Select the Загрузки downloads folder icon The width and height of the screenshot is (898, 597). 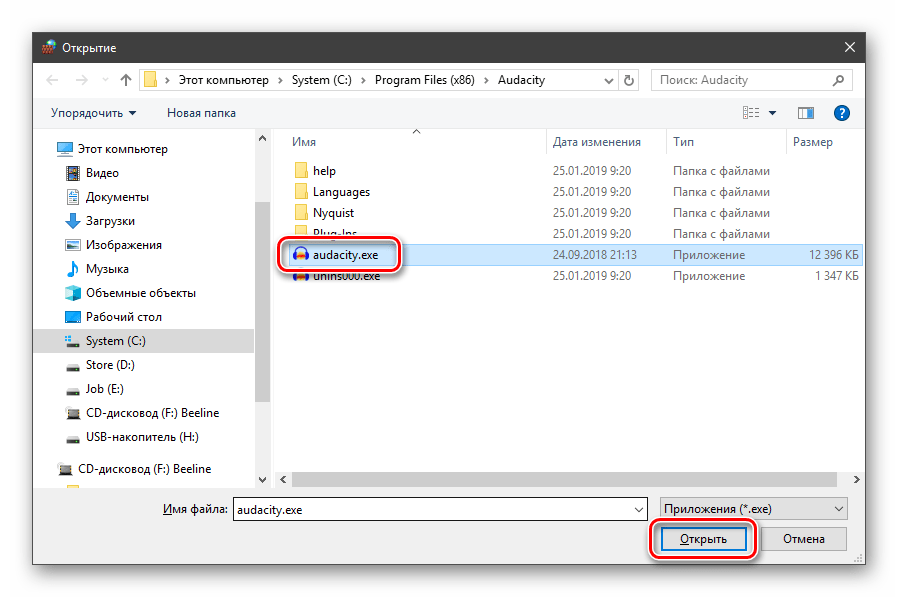tap(72, 221)
